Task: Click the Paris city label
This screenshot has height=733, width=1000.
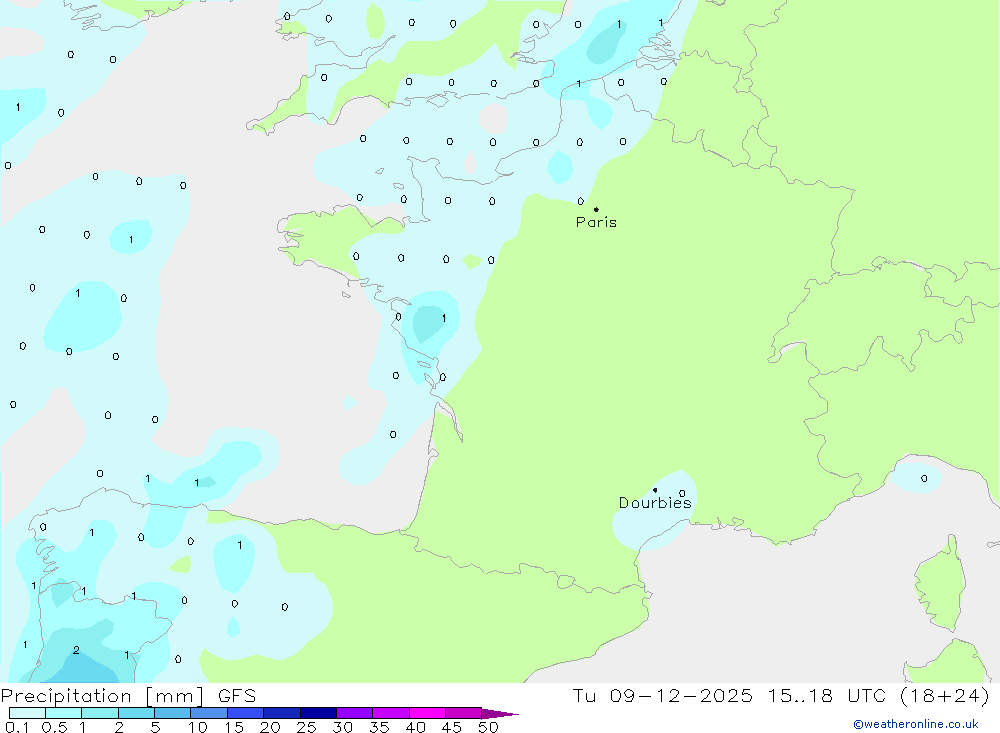Action: pyautogui.click(x=596, y=222)
